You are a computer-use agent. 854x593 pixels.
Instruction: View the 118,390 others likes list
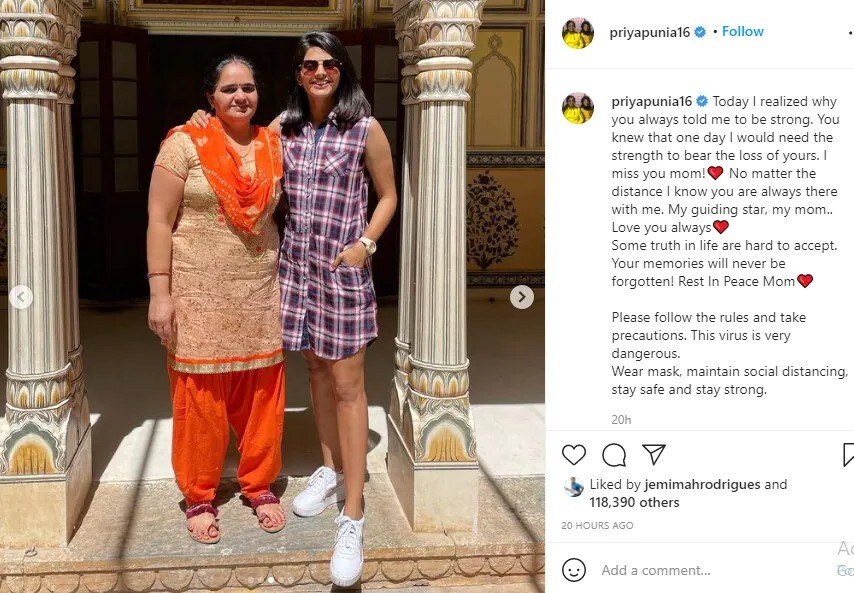point(635,502)
